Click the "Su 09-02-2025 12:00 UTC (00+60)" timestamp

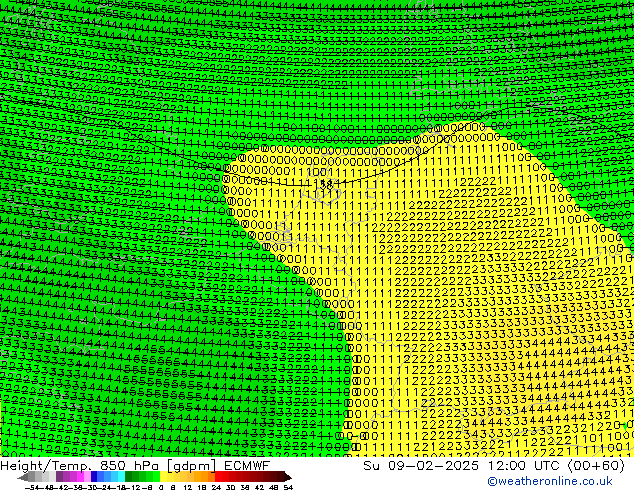click(x=494, y=465)
